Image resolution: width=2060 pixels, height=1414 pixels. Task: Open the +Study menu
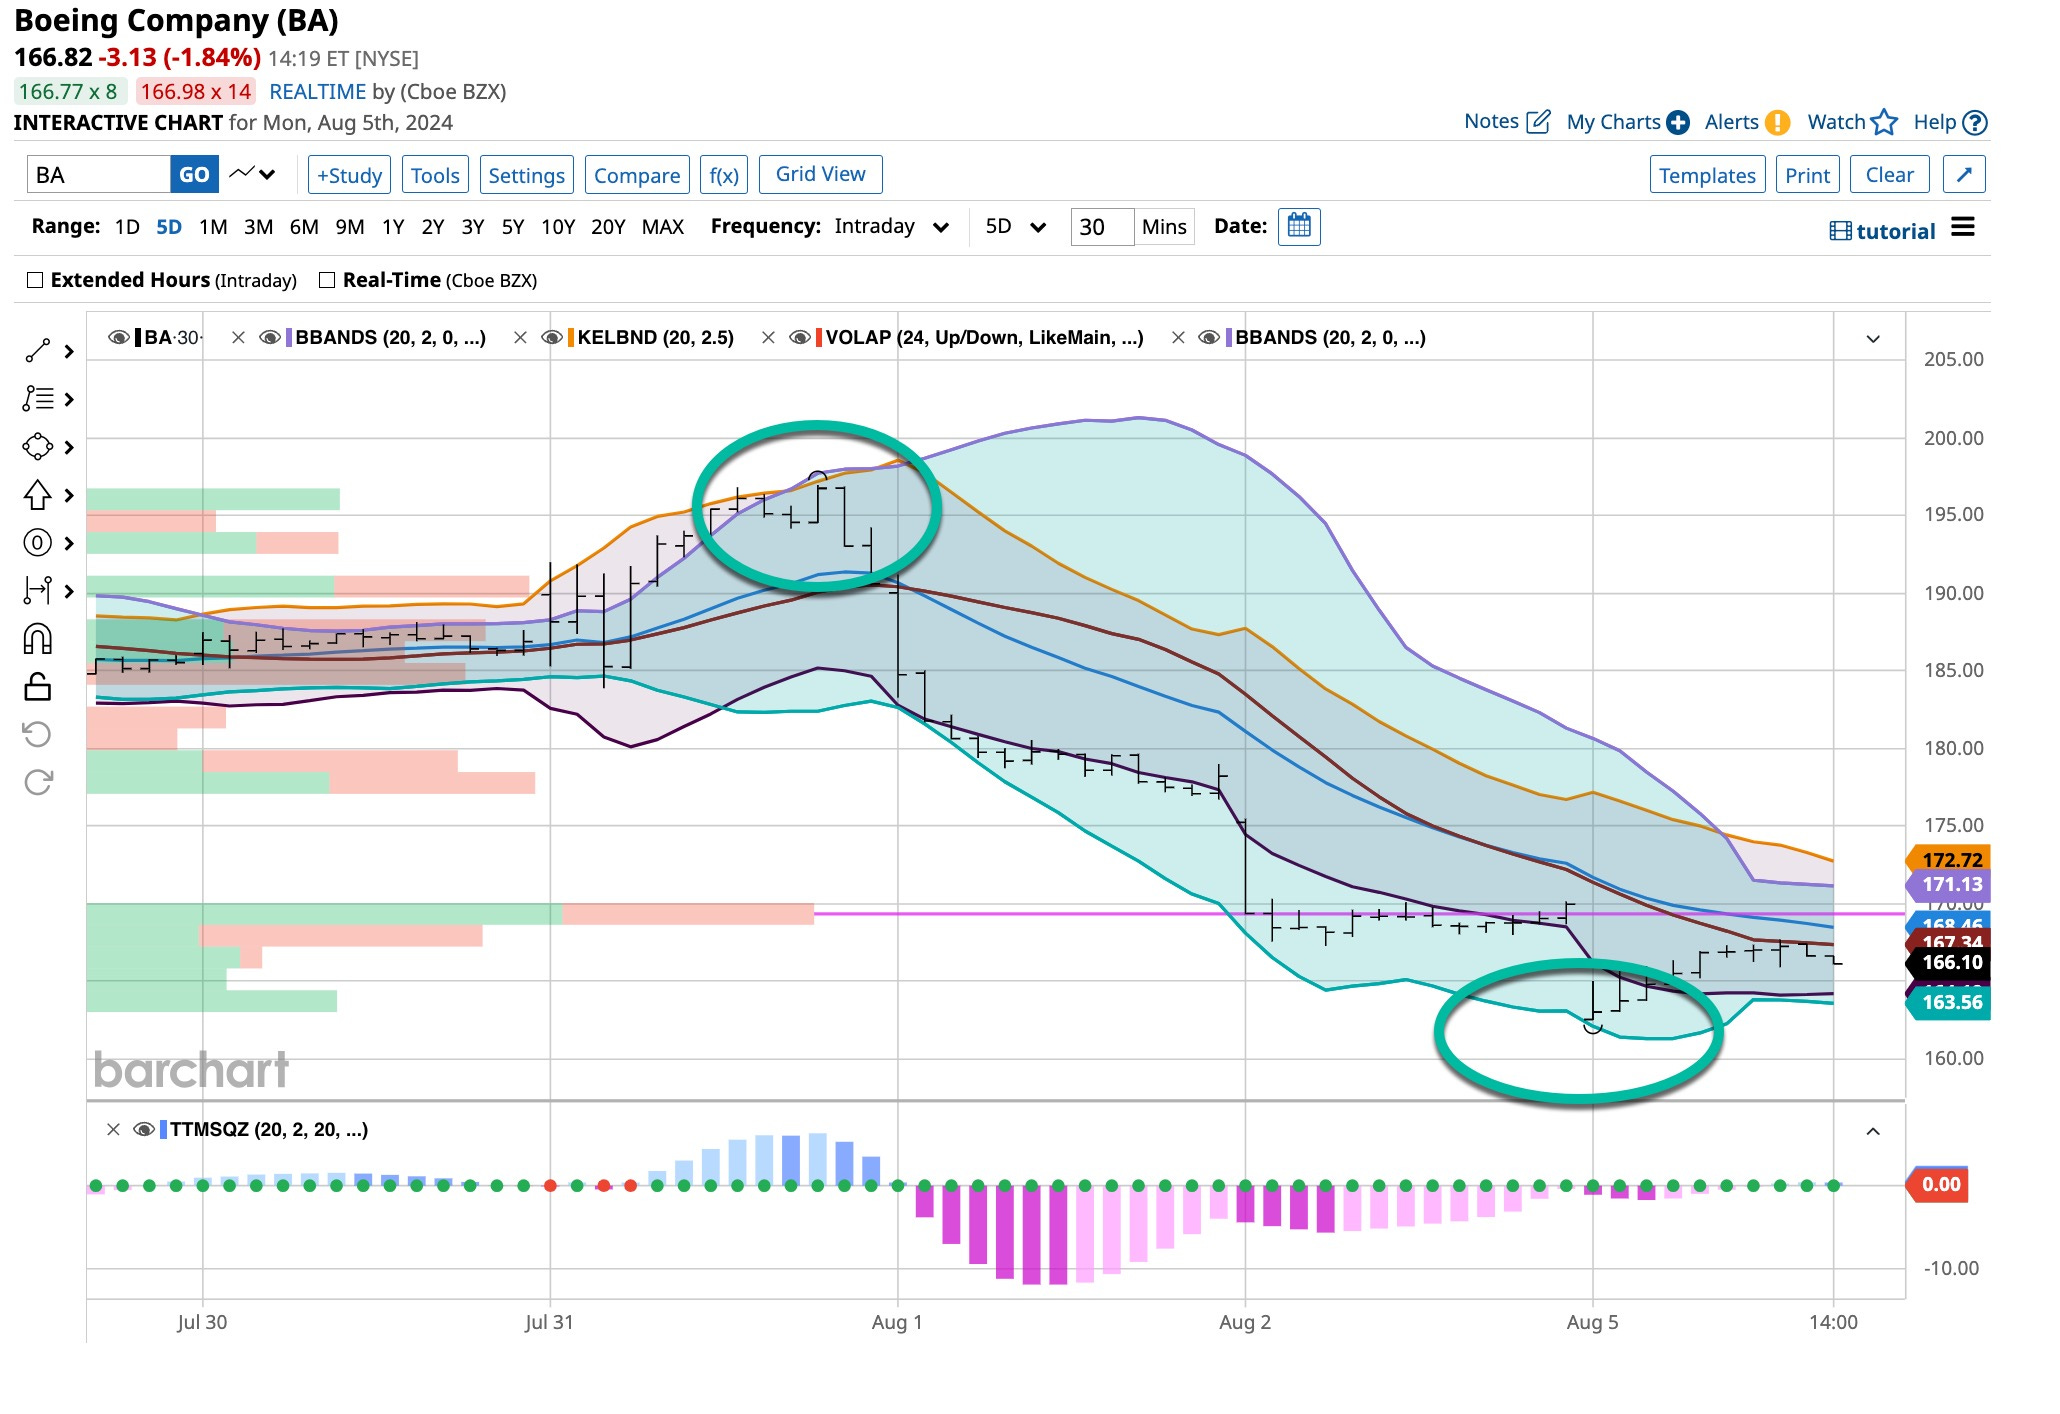point(349,175)
